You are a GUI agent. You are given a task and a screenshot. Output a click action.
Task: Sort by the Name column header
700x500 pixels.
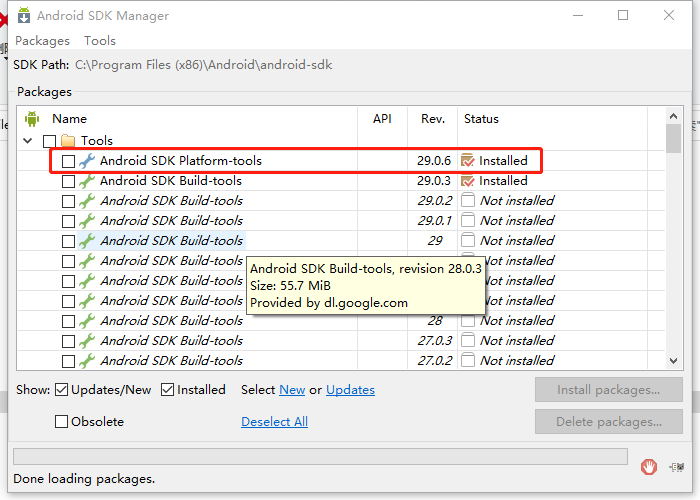(69, 119)
